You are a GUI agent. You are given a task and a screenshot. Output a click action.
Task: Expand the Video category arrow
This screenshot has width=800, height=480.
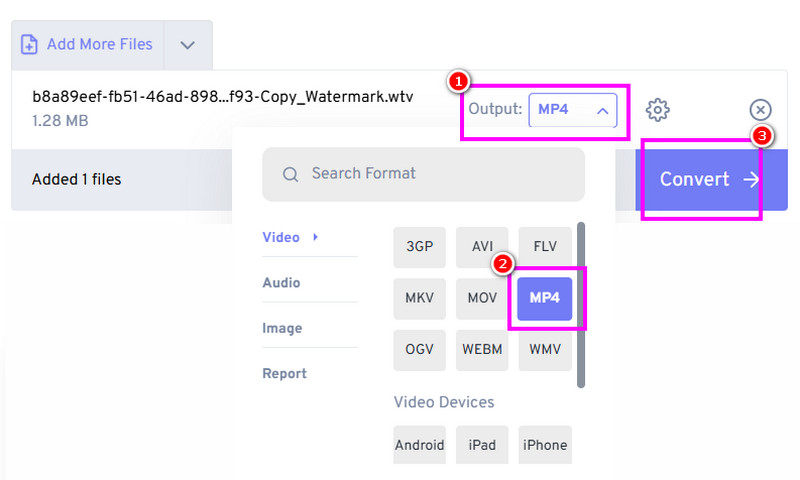pos(316,237)
